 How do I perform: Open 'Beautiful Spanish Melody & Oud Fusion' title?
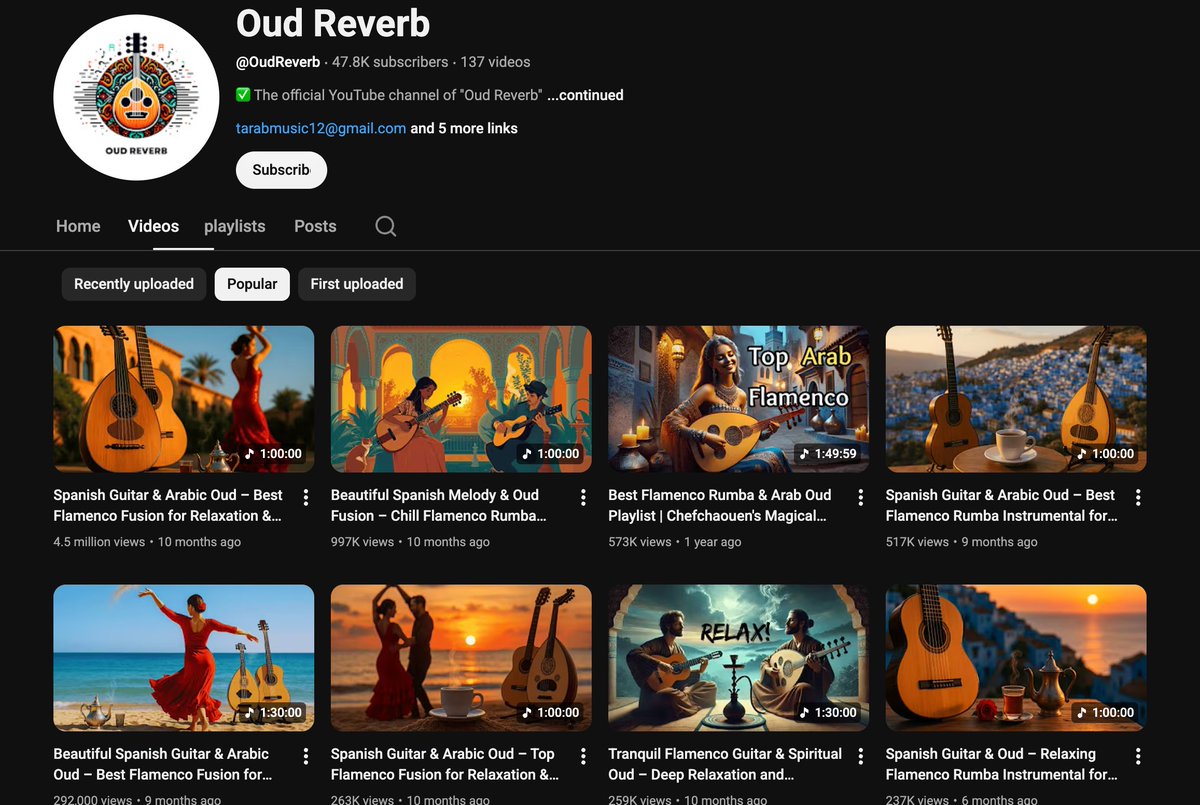coord(439,505)
